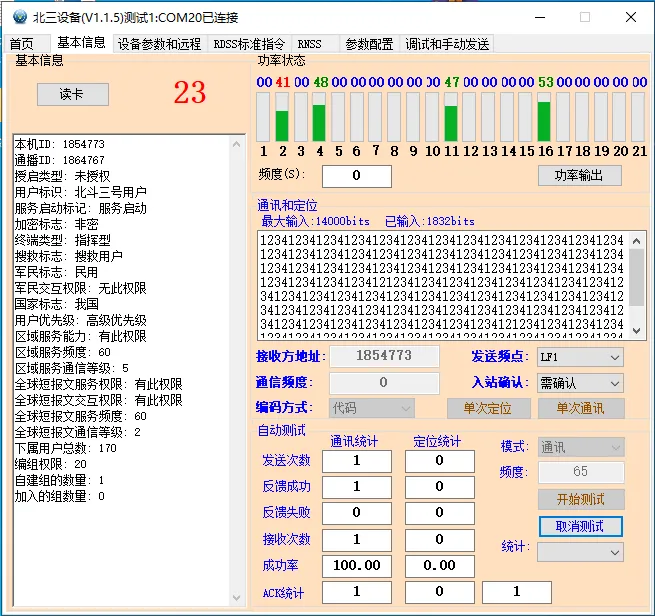Click the 单次通讯 button
The height and width of the screenshot is (616, 655).
581,408
